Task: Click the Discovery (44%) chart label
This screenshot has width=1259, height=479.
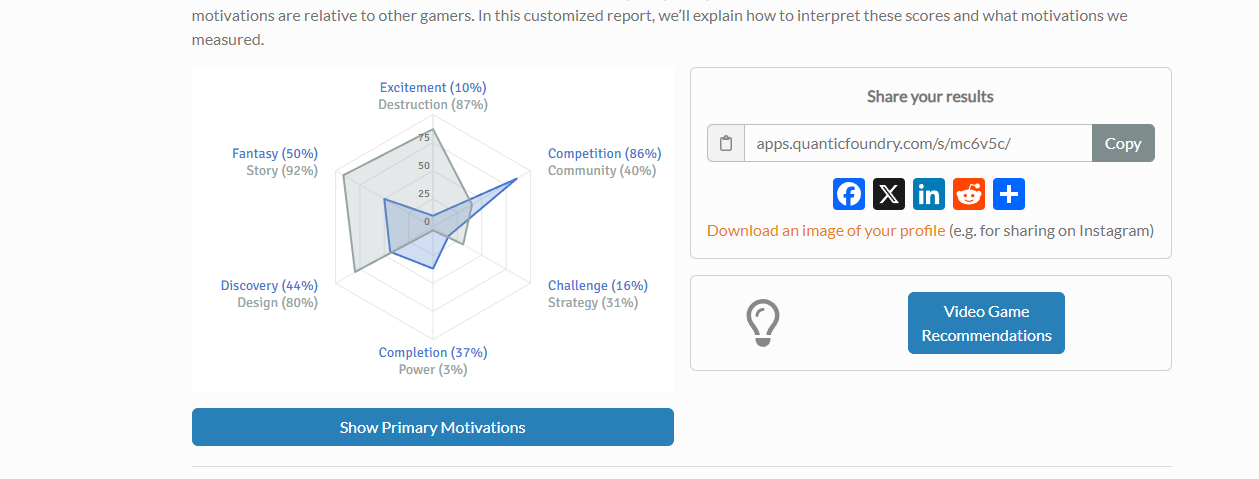Action: pyautogui.click(x=269, y=286)
